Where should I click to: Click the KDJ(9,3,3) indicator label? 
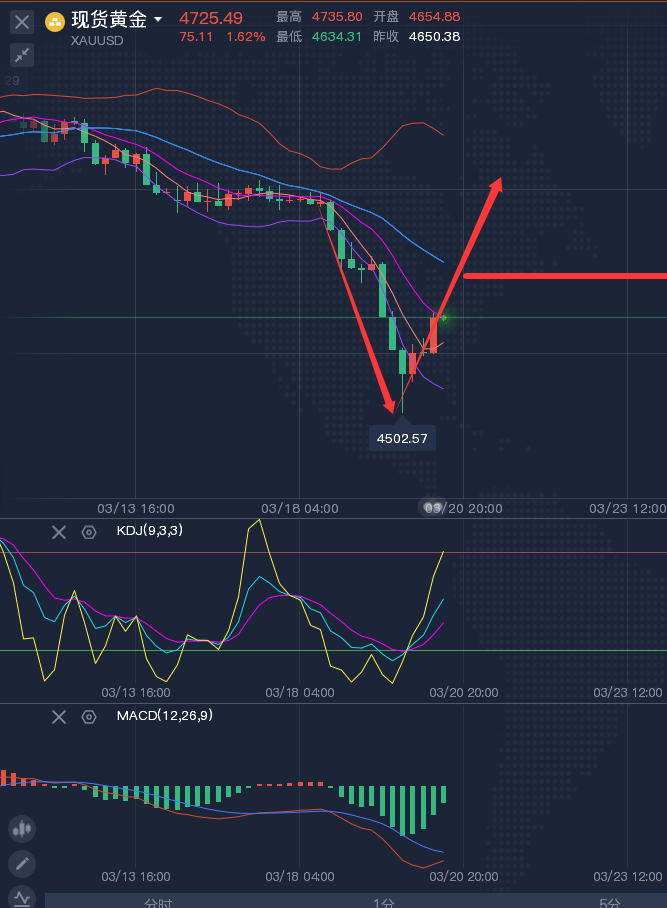click(x=151, y=531)
